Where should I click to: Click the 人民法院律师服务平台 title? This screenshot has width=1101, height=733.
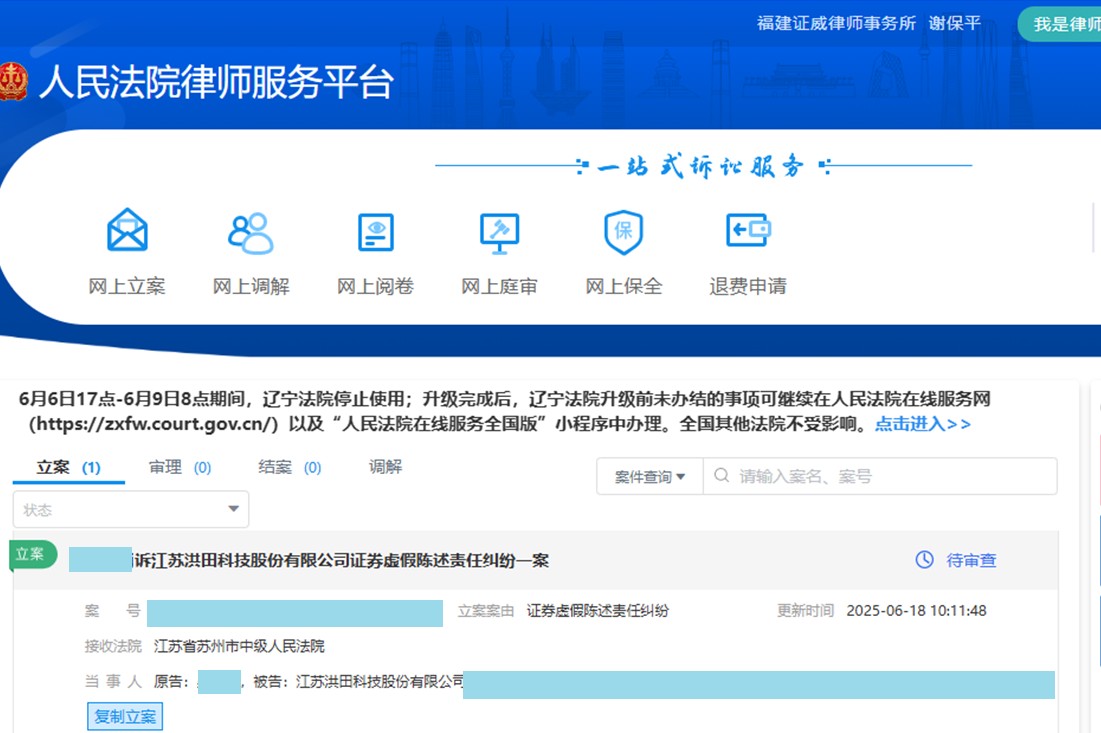point(216,82)
